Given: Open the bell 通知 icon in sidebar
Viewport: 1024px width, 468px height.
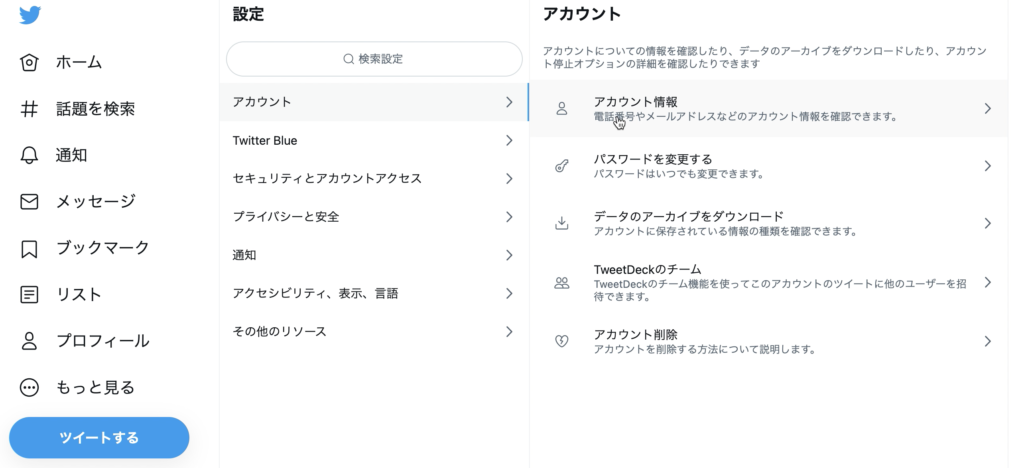Looking at the screenshot, I should coord(29,155).
